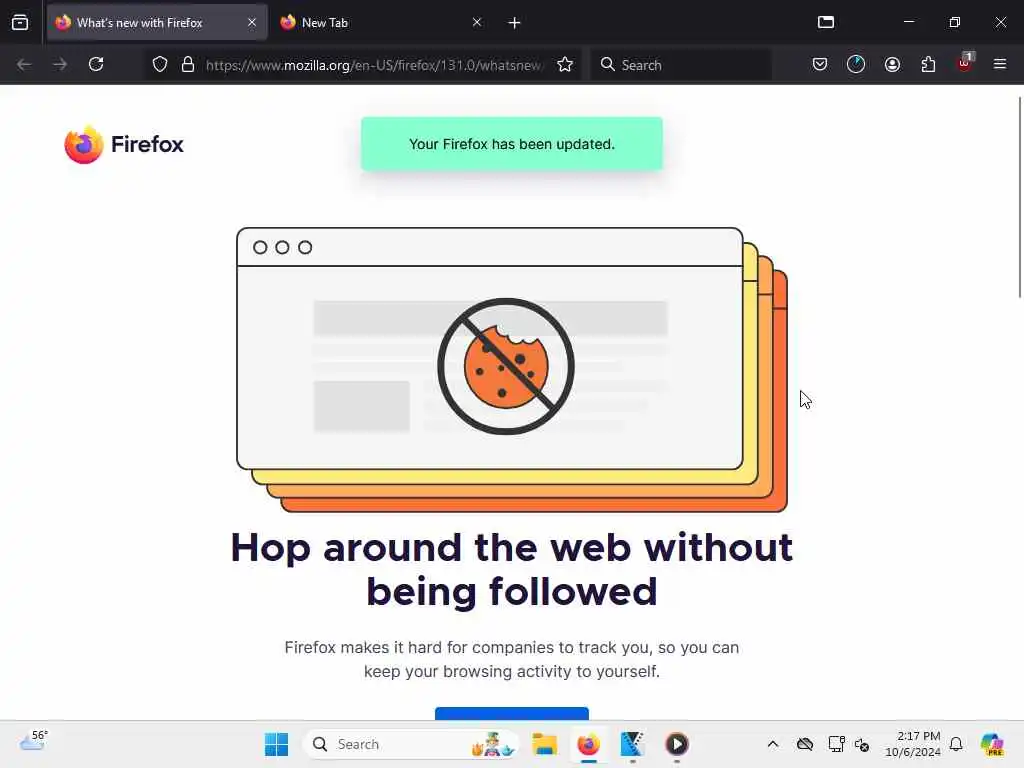Open a new tab with plus button
1024x768 pixels.
[514, 23]
